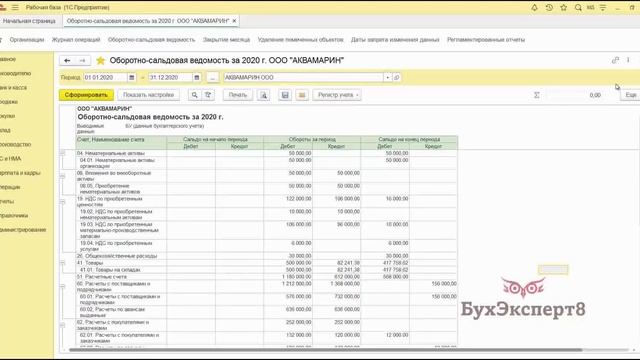Open period selection ellipsis button
Screen dimensions: 640x360
click(213, 77)
